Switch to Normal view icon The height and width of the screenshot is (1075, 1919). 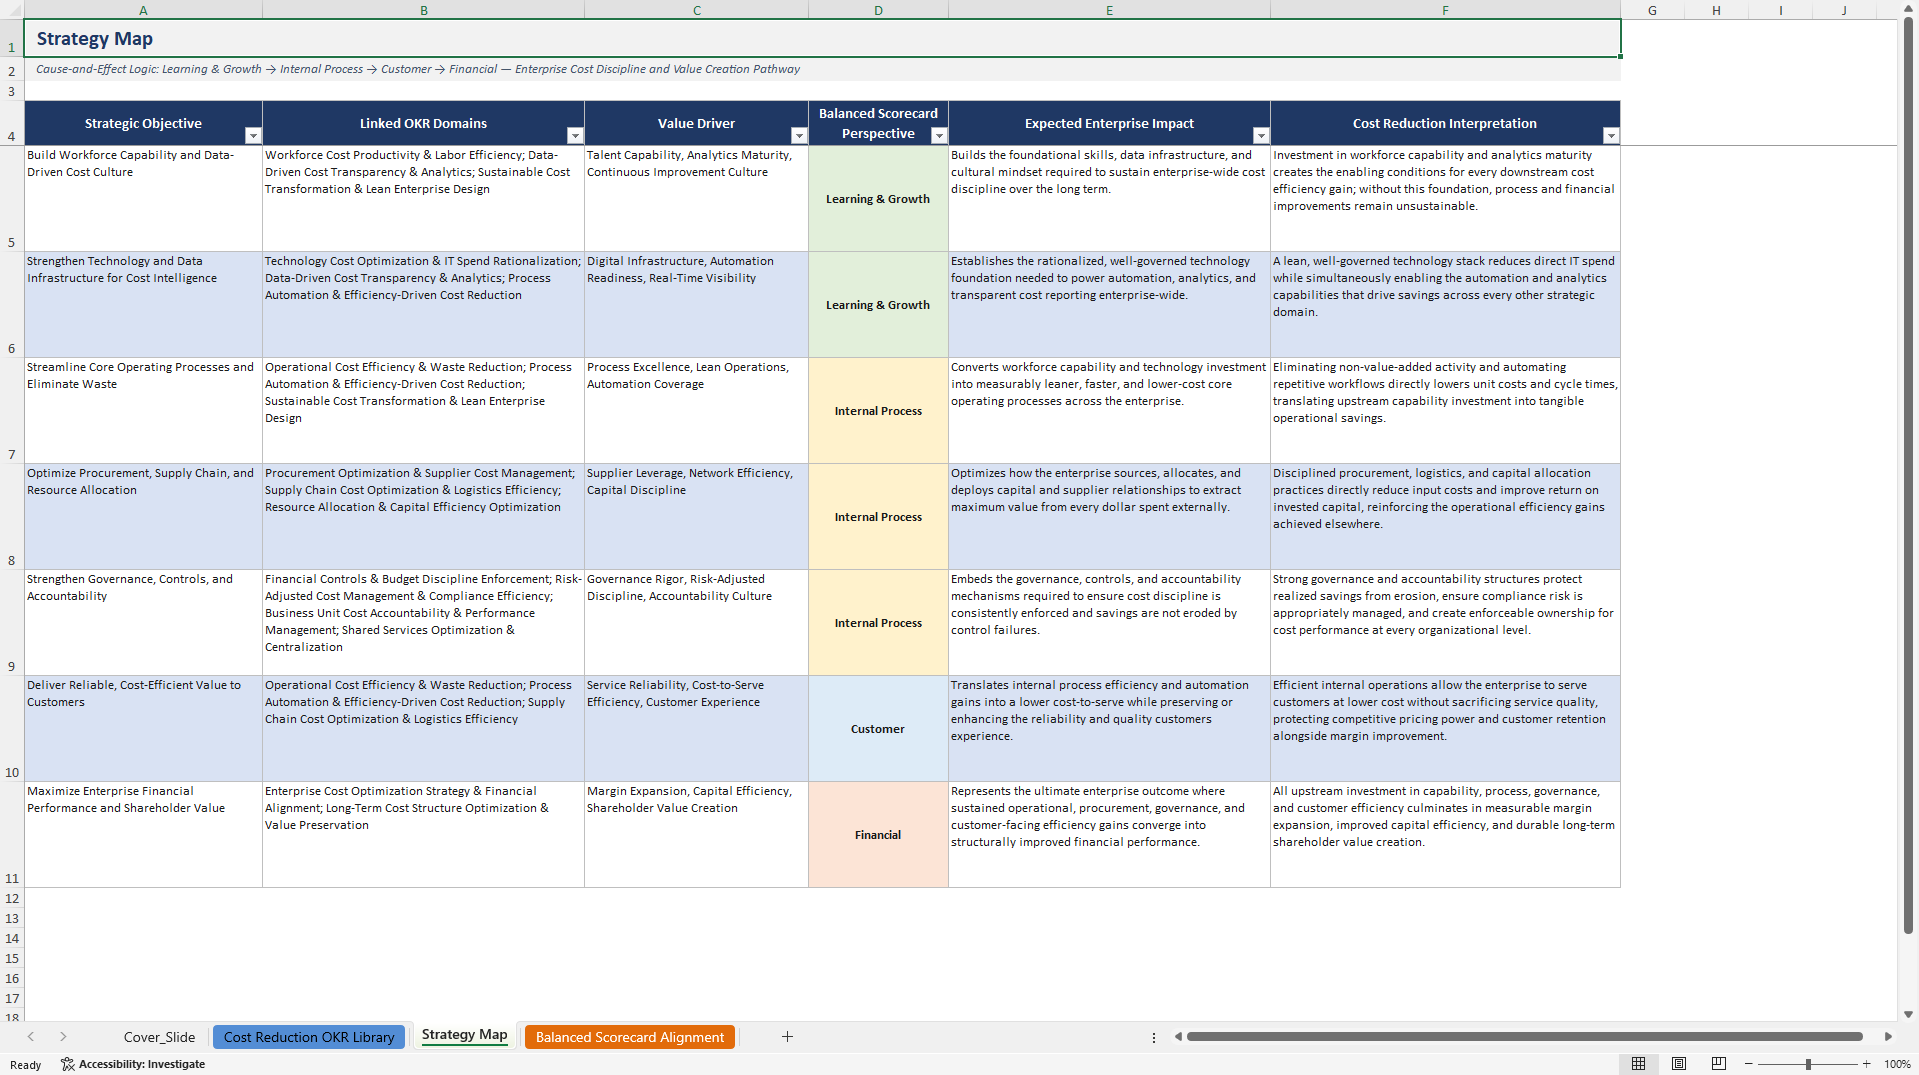[1638, 1064]
